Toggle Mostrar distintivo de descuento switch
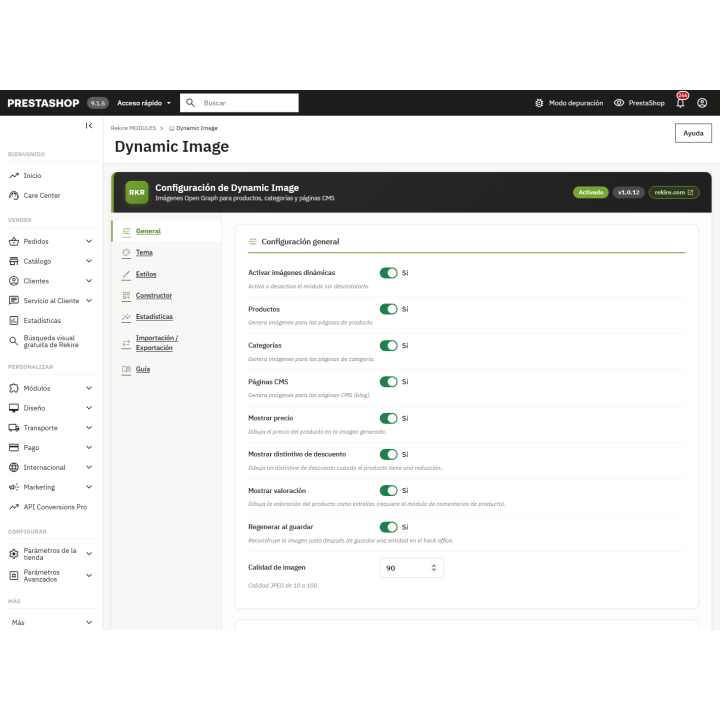Image resolution: width=720 pixels, height=720 pixels. pos(388,455)
